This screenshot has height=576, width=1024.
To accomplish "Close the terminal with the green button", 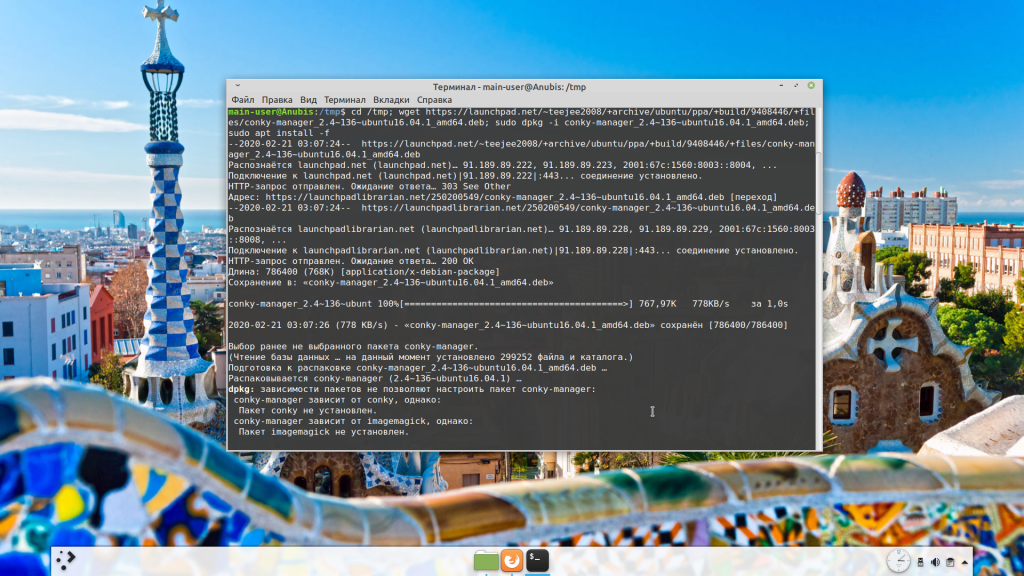I will (x=811, y=86).
